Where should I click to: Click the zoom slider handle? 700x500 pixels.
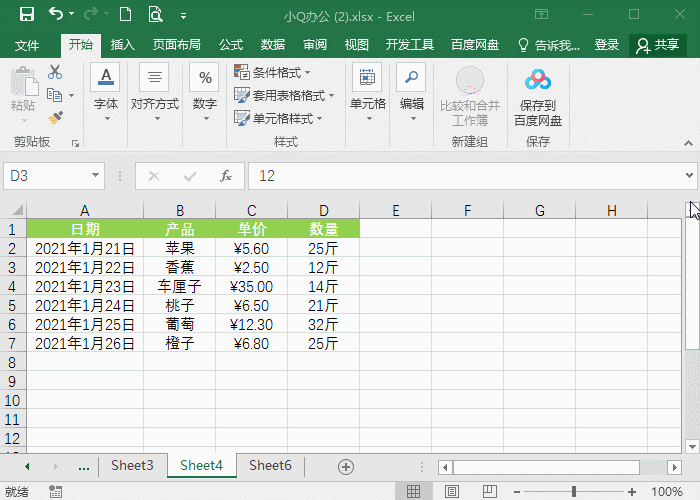point(574,492)
